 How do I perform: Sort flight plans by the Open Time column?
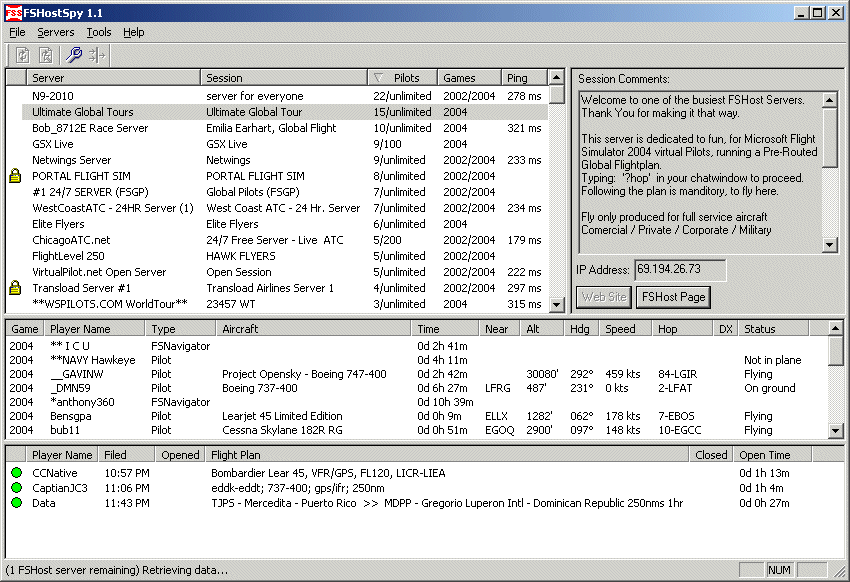(772, 455)
